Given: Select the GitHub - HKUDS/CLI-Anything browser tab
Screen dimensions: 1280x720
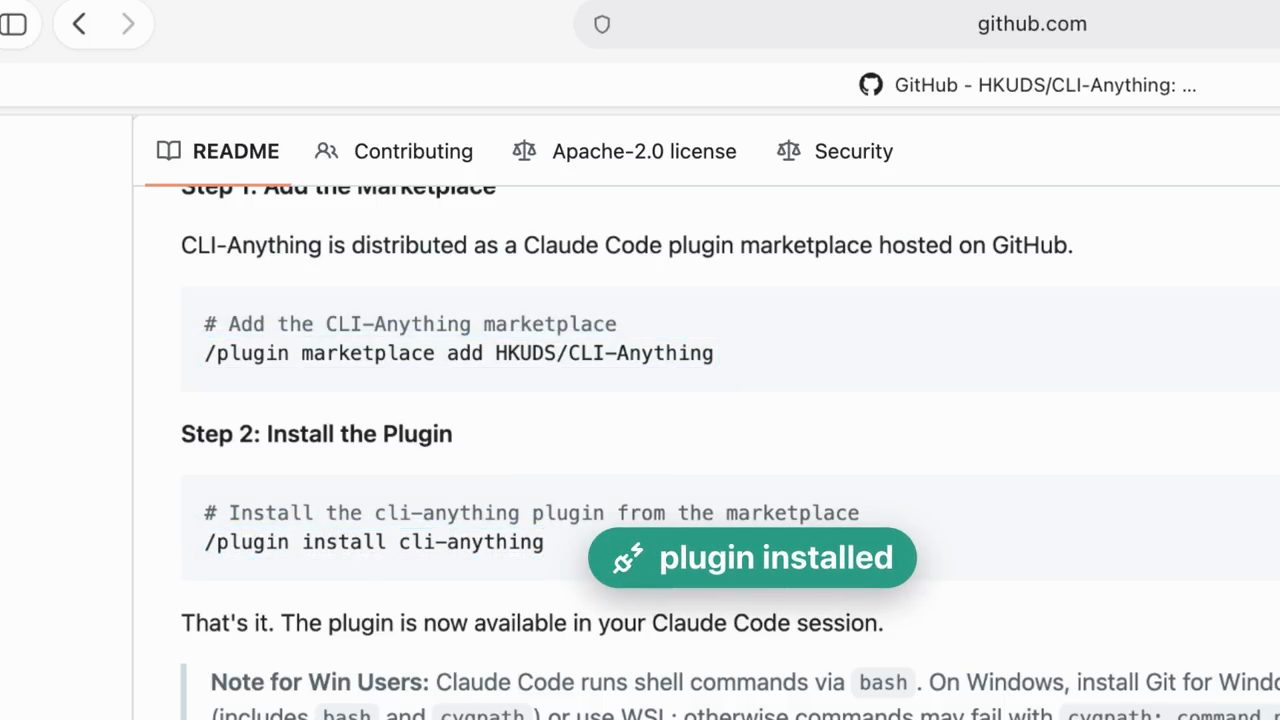Looking at the screenshot, I should (x=1028, y=85).
